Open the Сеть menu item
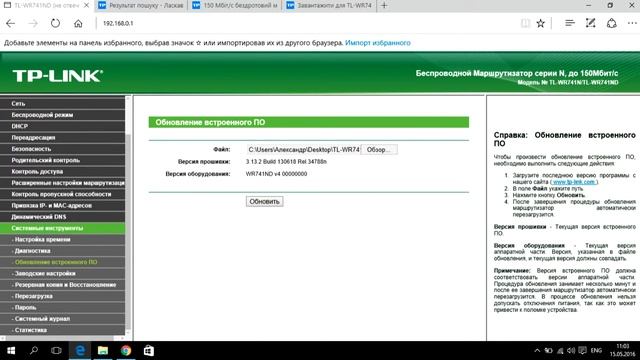 tap(62, 104)
